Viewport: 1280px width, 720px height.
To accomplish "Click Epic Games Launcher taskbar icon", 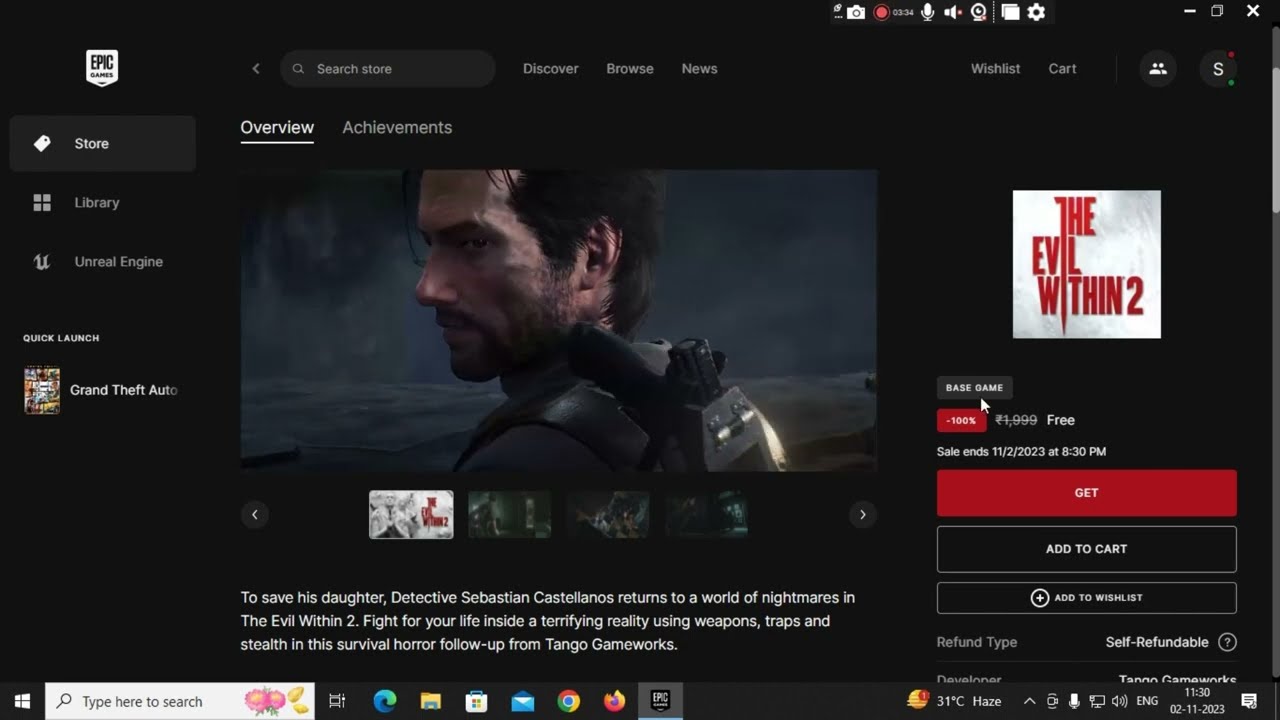I will (660, 701).
